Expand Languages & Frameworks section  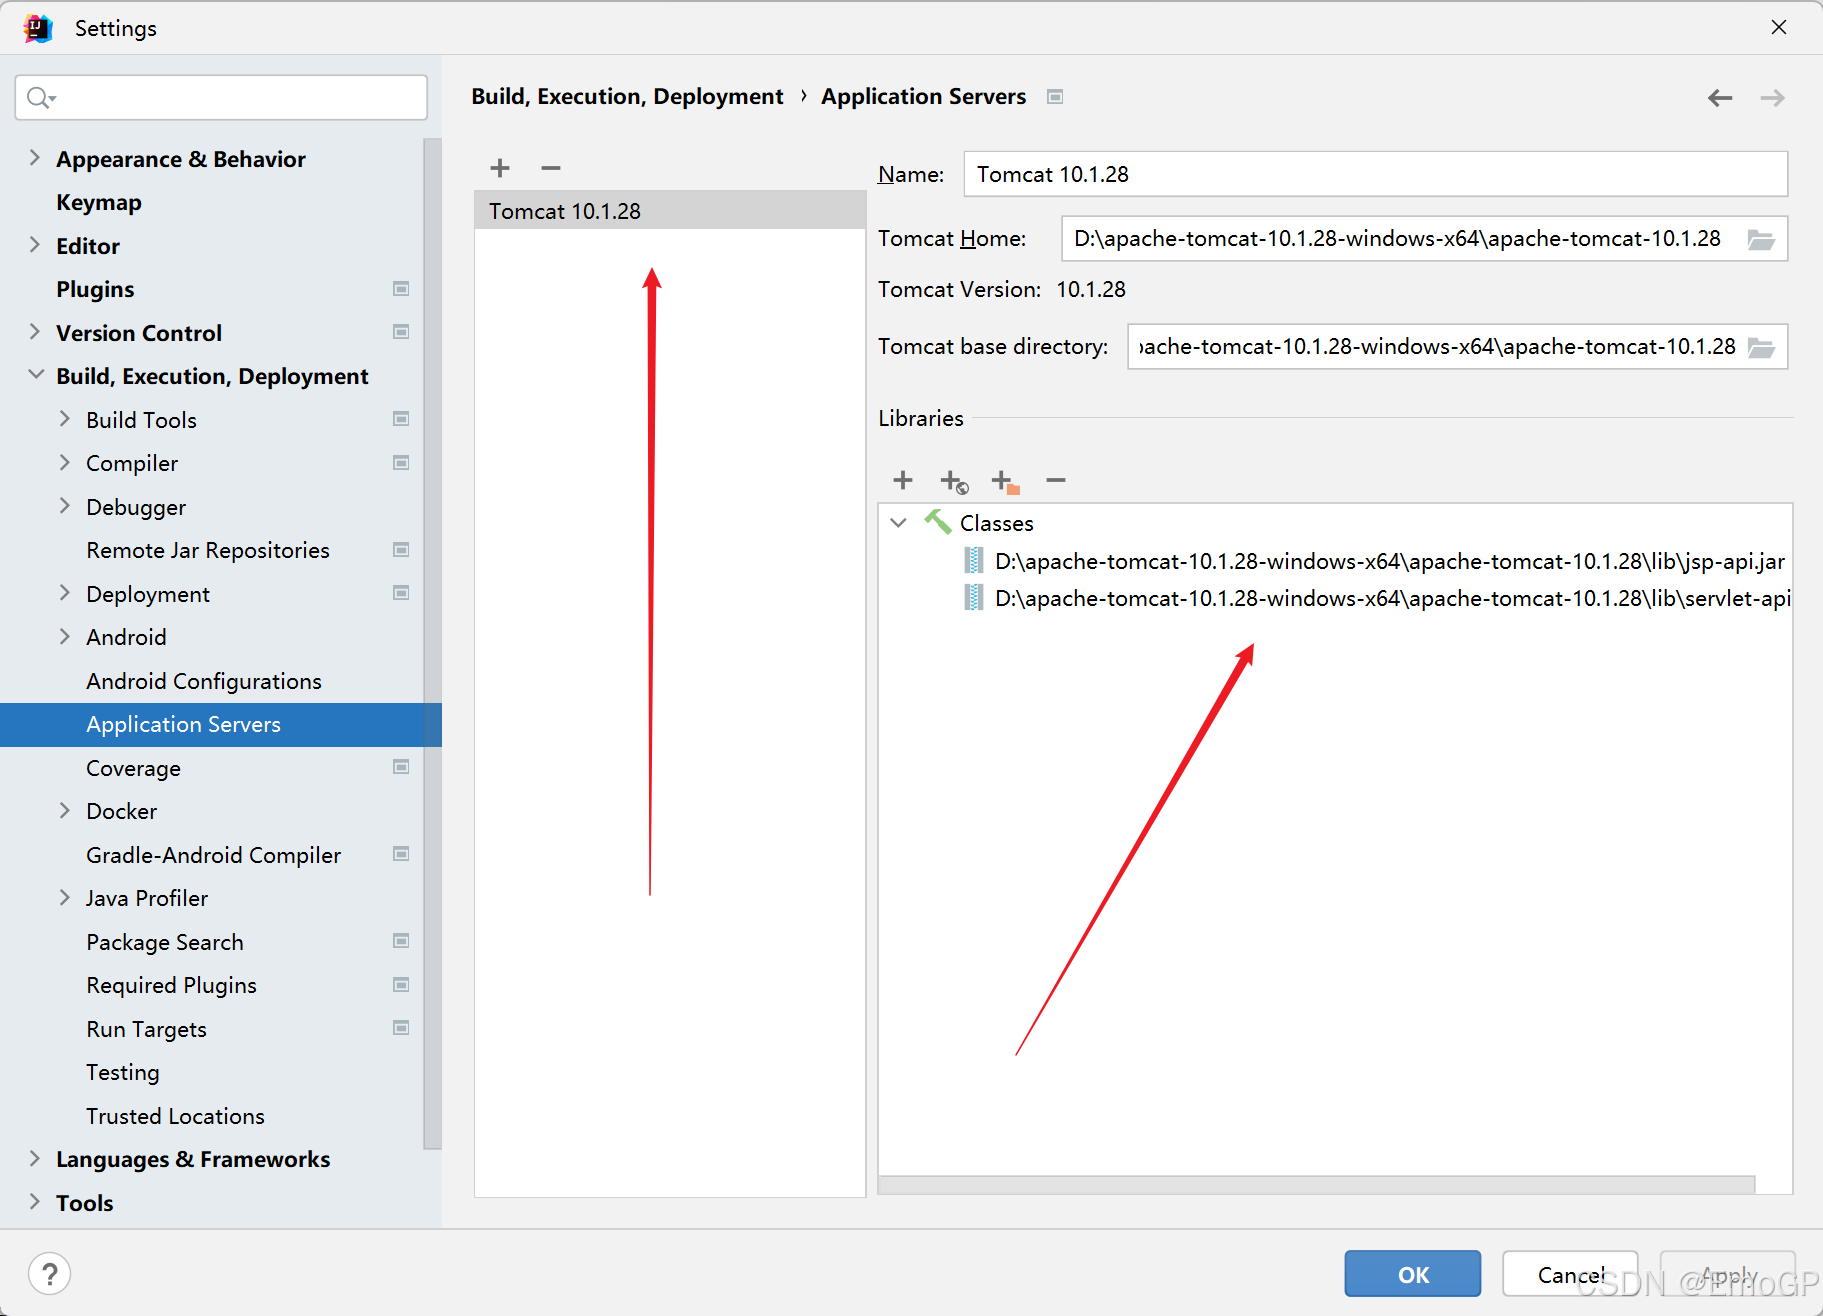tap(35, 1159)
